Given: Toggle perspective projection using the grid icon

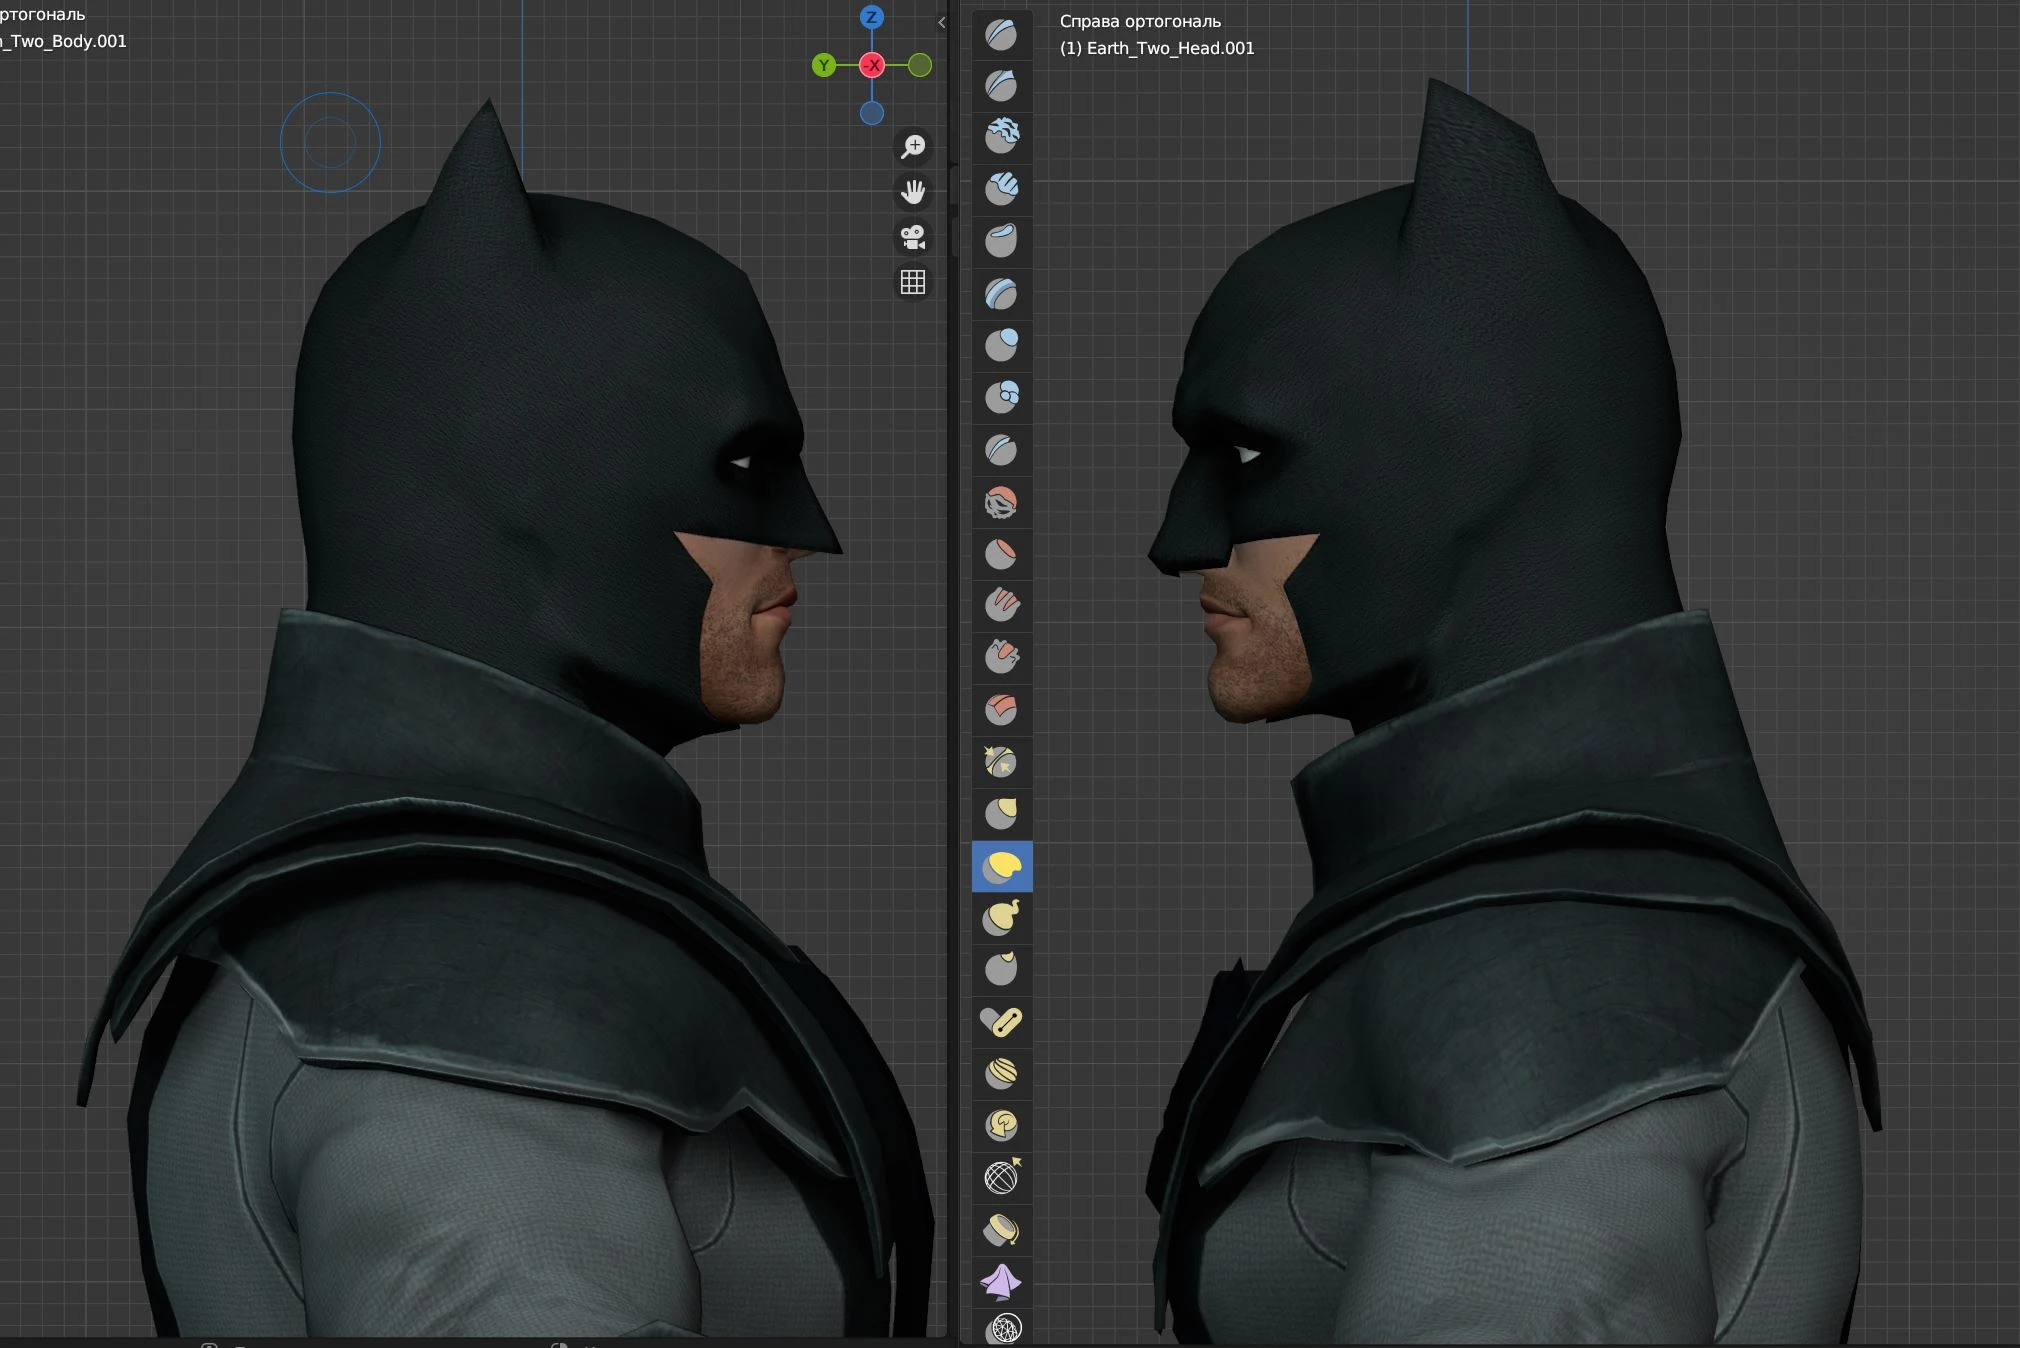Looking at the screenshot, I should pyautogui.click(x=913, y=281).
